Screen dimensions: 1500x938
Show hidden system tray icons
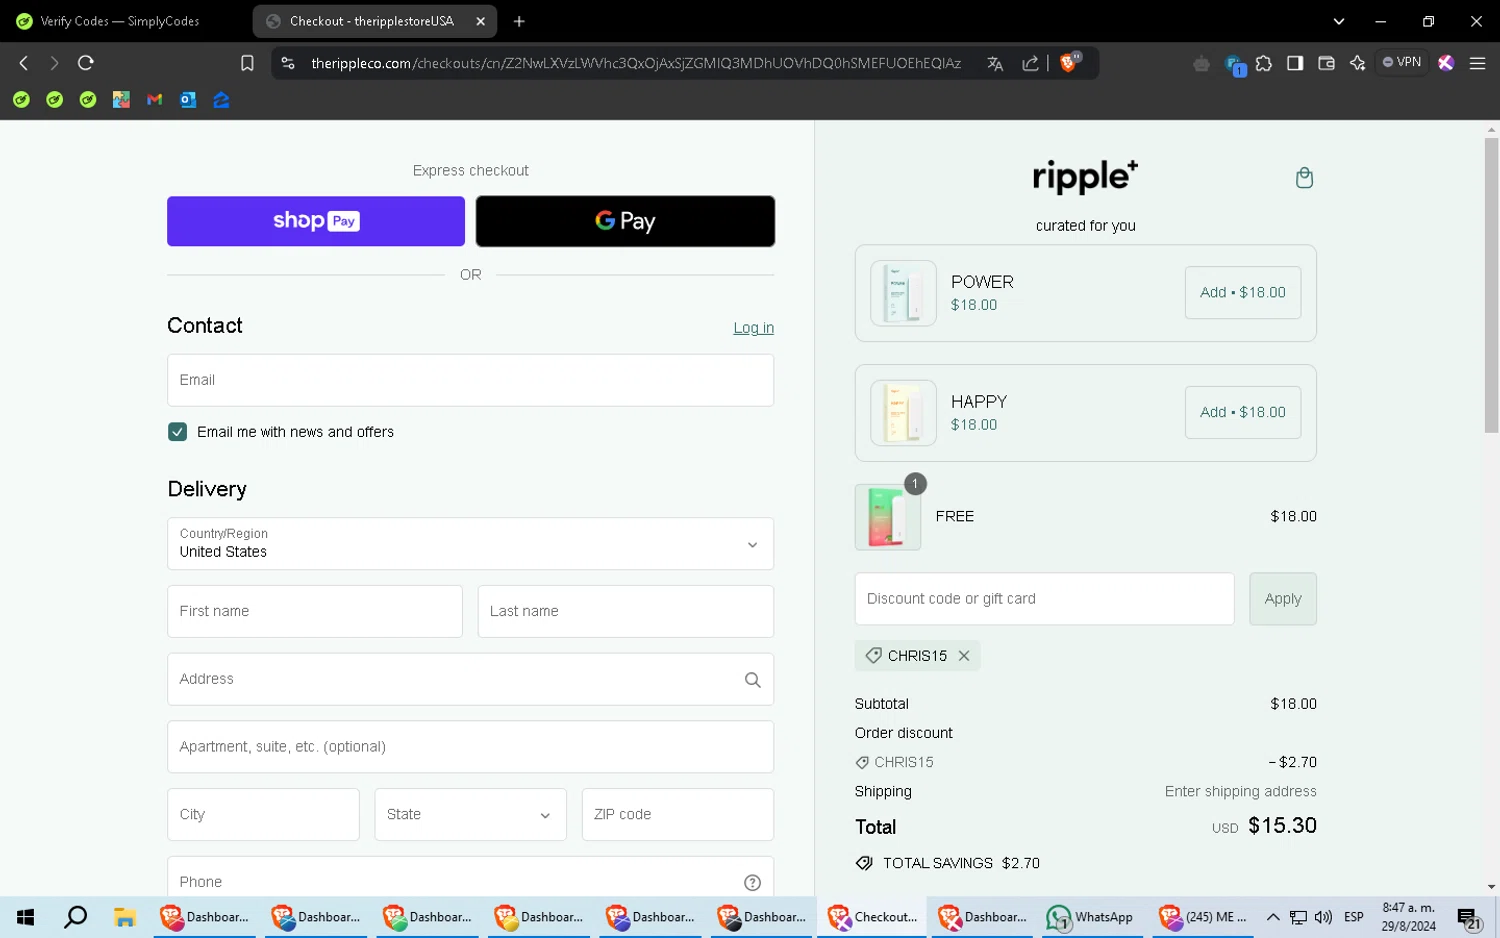tap(1273, 917)
